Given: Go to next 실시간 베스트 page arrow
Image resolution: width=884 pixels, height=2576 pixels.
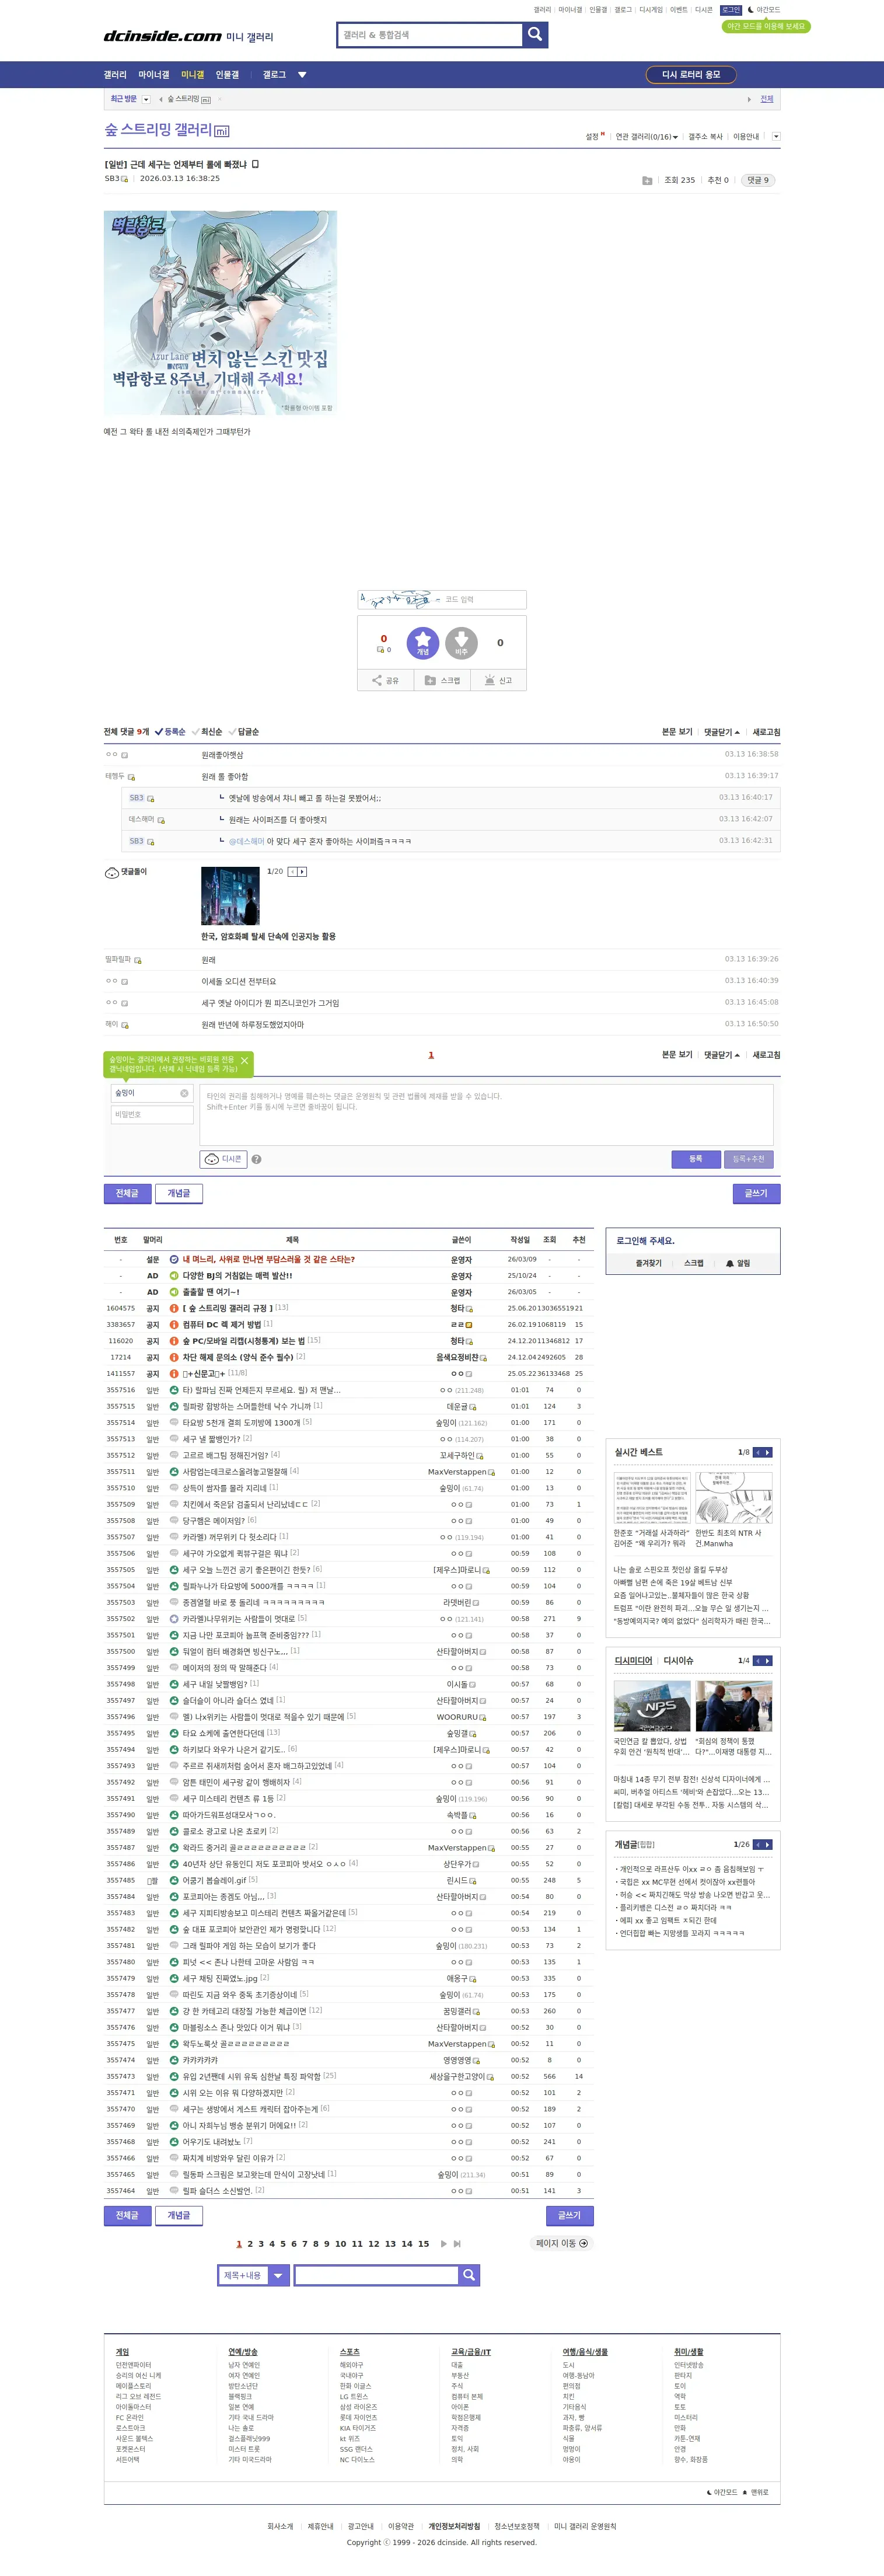Looking at the screenshot, I should [767, 1452].
